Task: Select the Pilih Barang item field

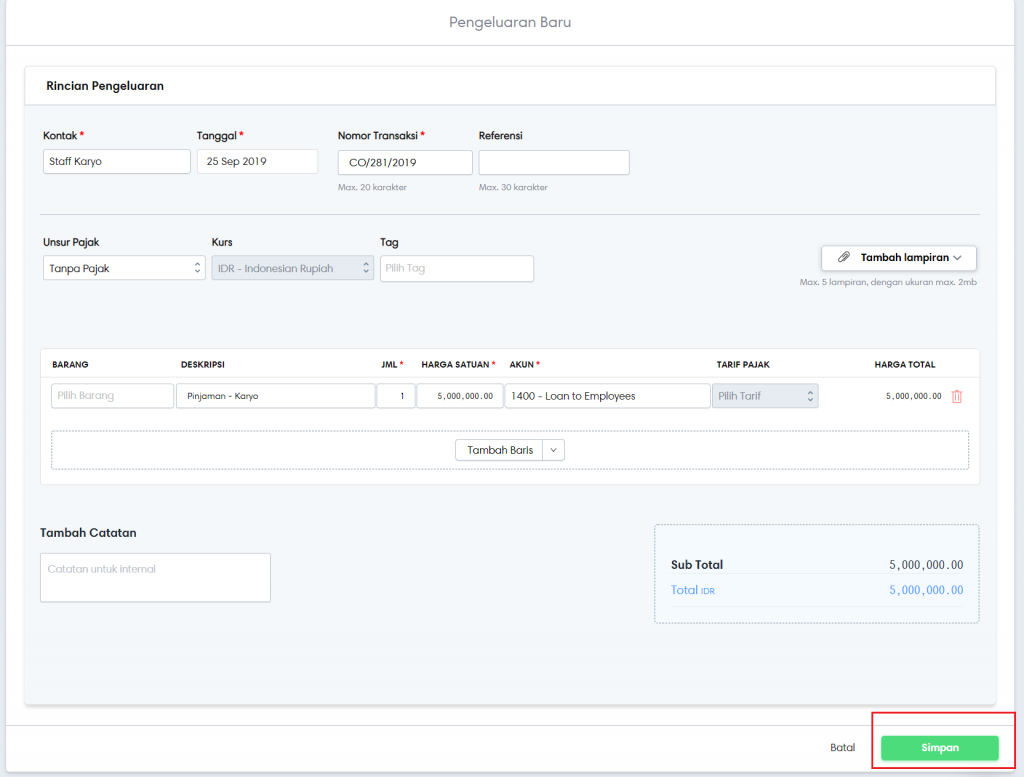Action: [x=112, y=396]
